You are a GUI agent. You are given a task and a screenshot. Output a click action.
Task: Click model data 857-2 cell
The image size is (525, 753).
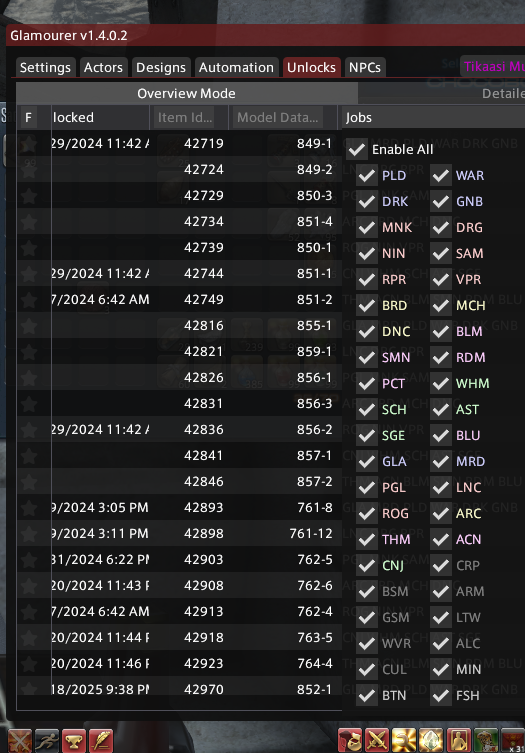[314, 482]
